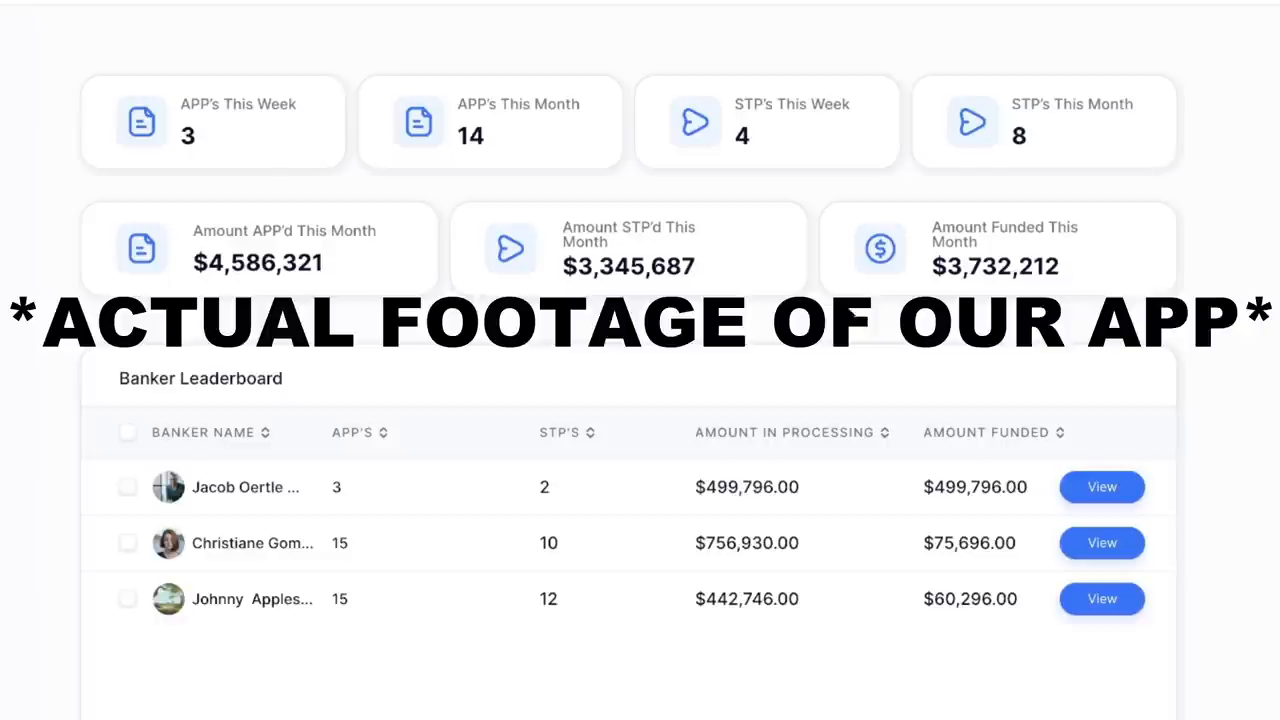Click the $4,586,321 amount value
This screenshot has height=720, width=1280.
pyautogui.click(x=258, y=263)
